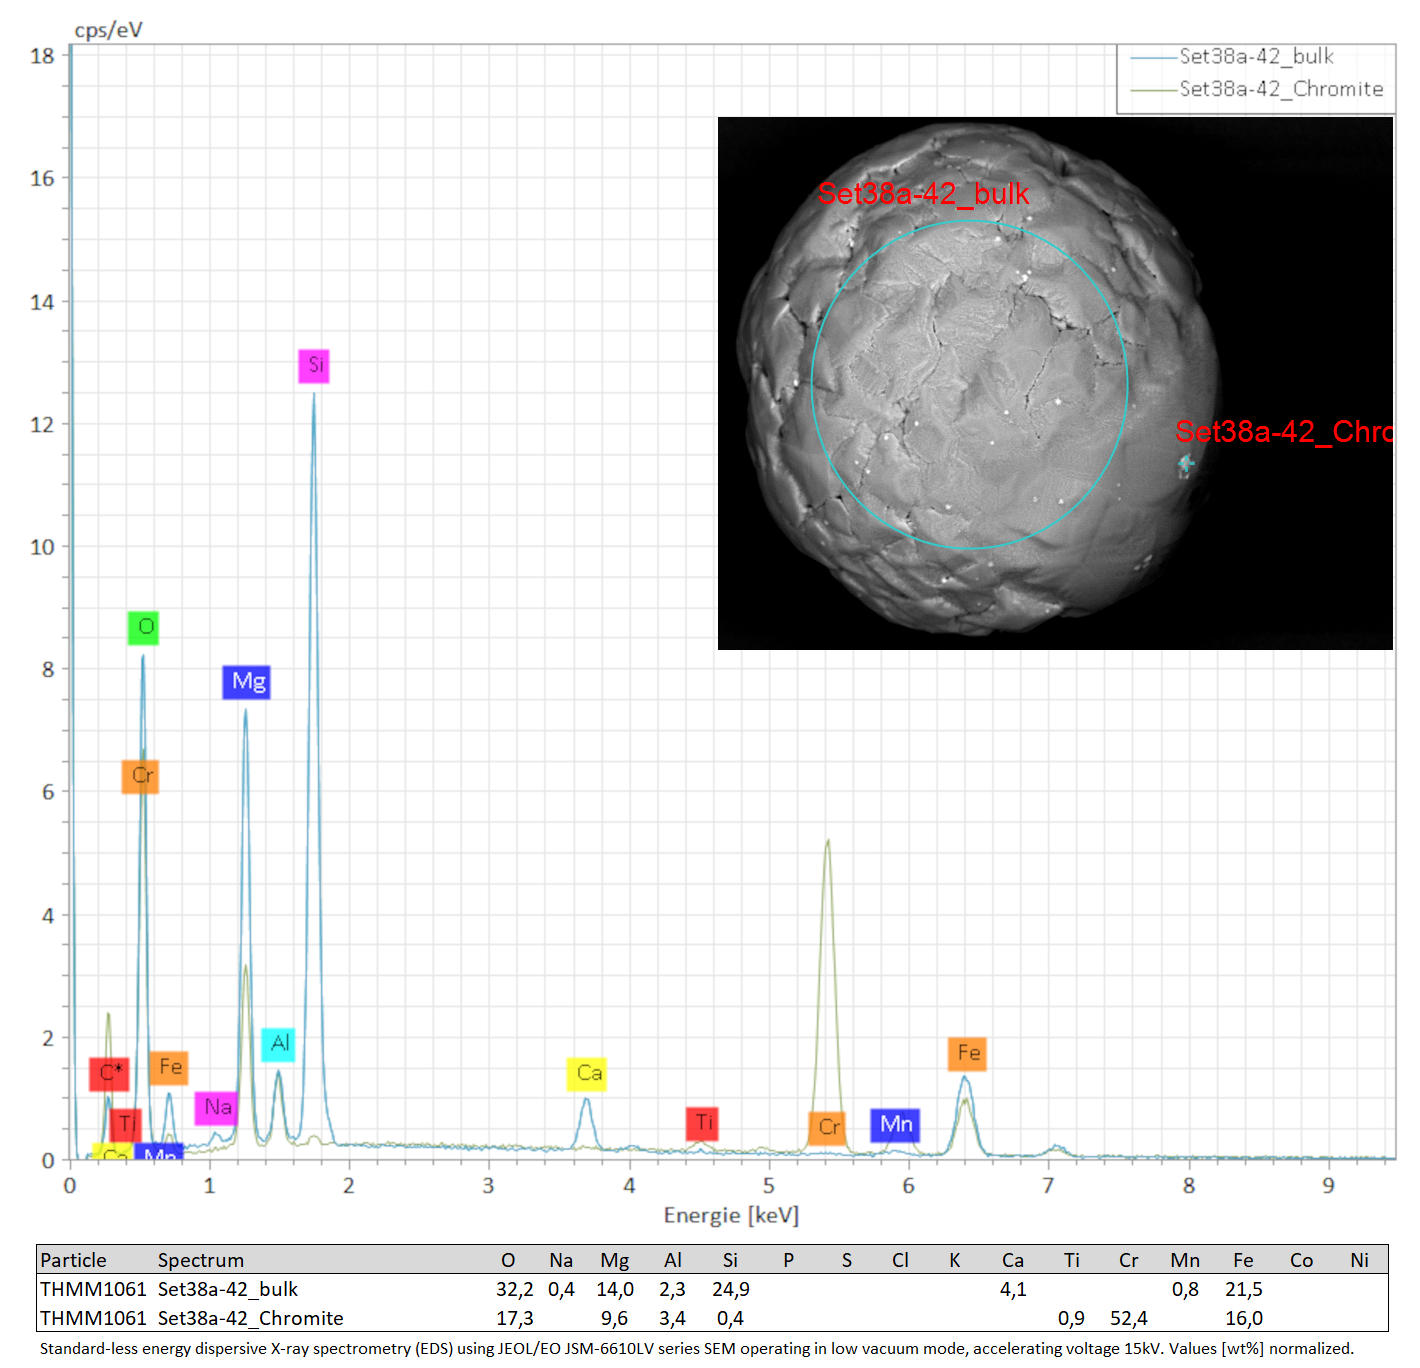Click the chromite magnesium value 9,6
Screen dimensions: 1420x1368
(x=614, y=1319)
